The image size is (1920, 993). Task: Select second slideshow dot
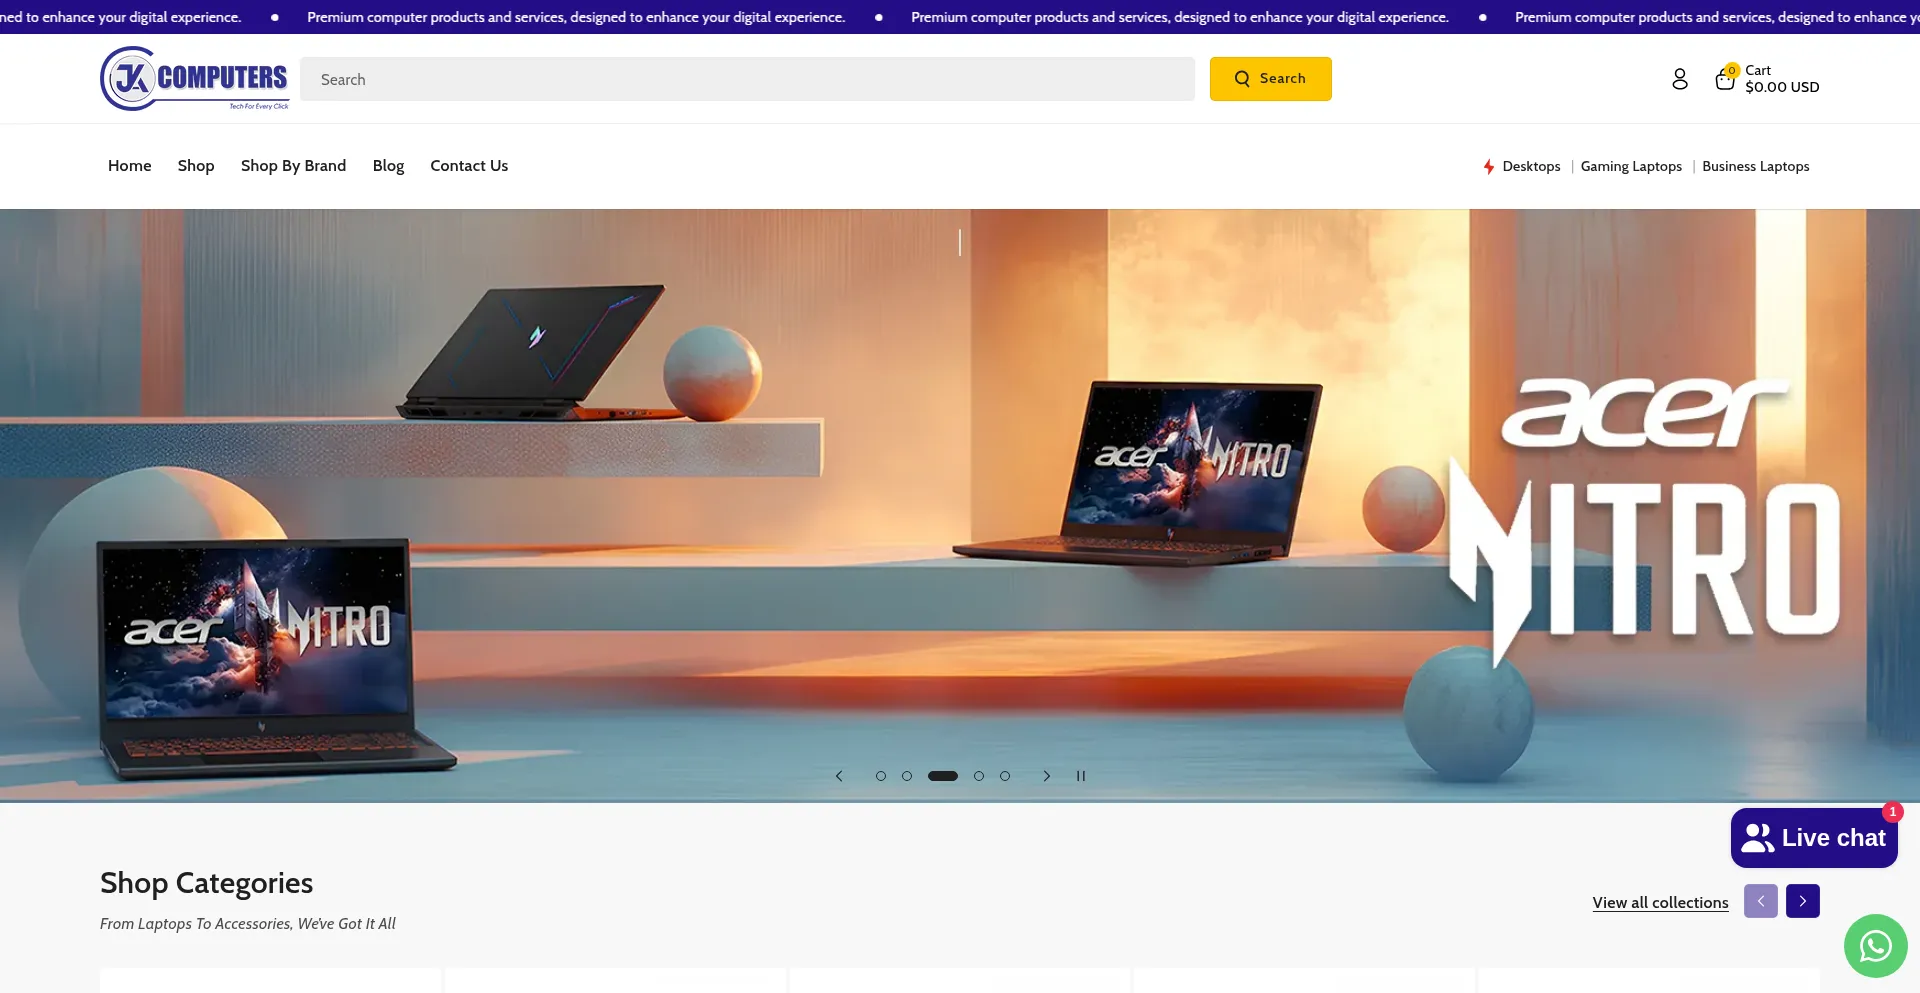907,776
